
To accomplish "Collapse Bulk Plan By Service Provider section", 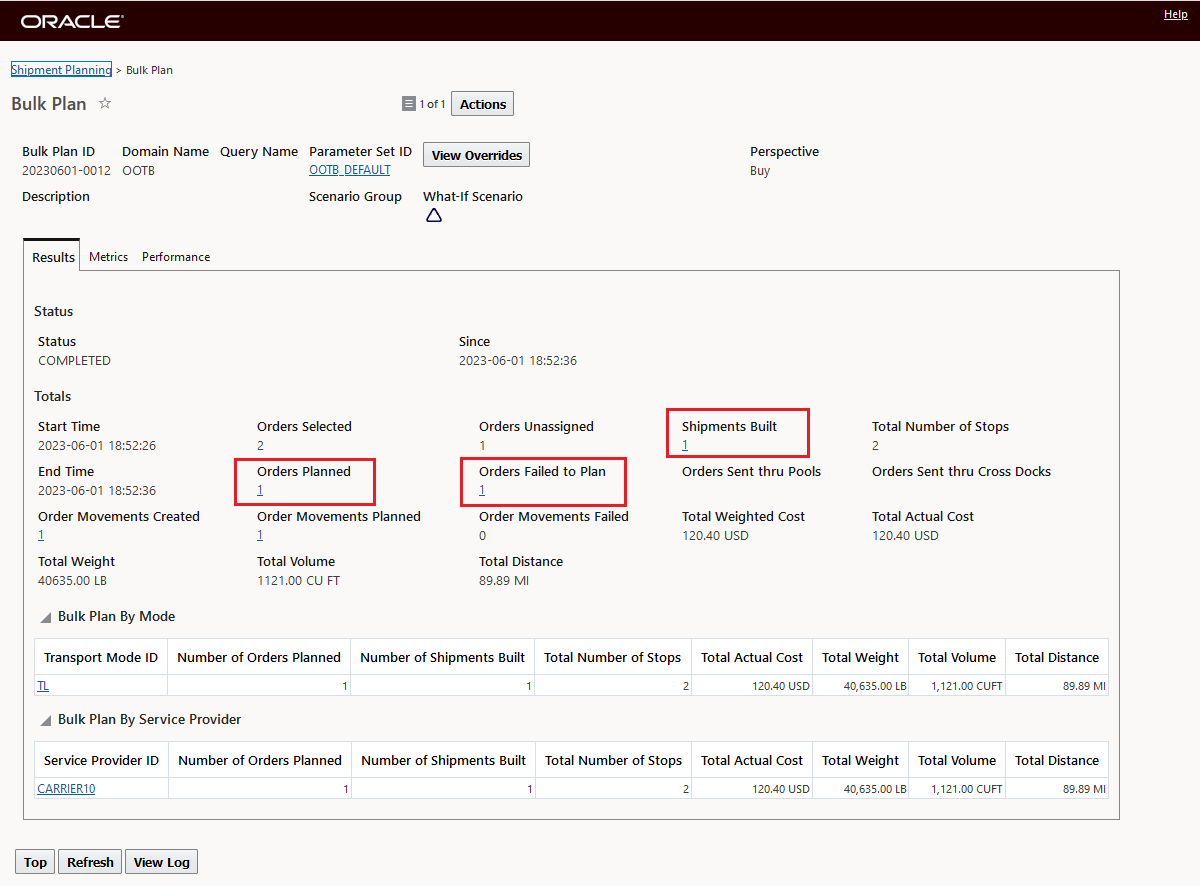I will (x=45, y=720).
